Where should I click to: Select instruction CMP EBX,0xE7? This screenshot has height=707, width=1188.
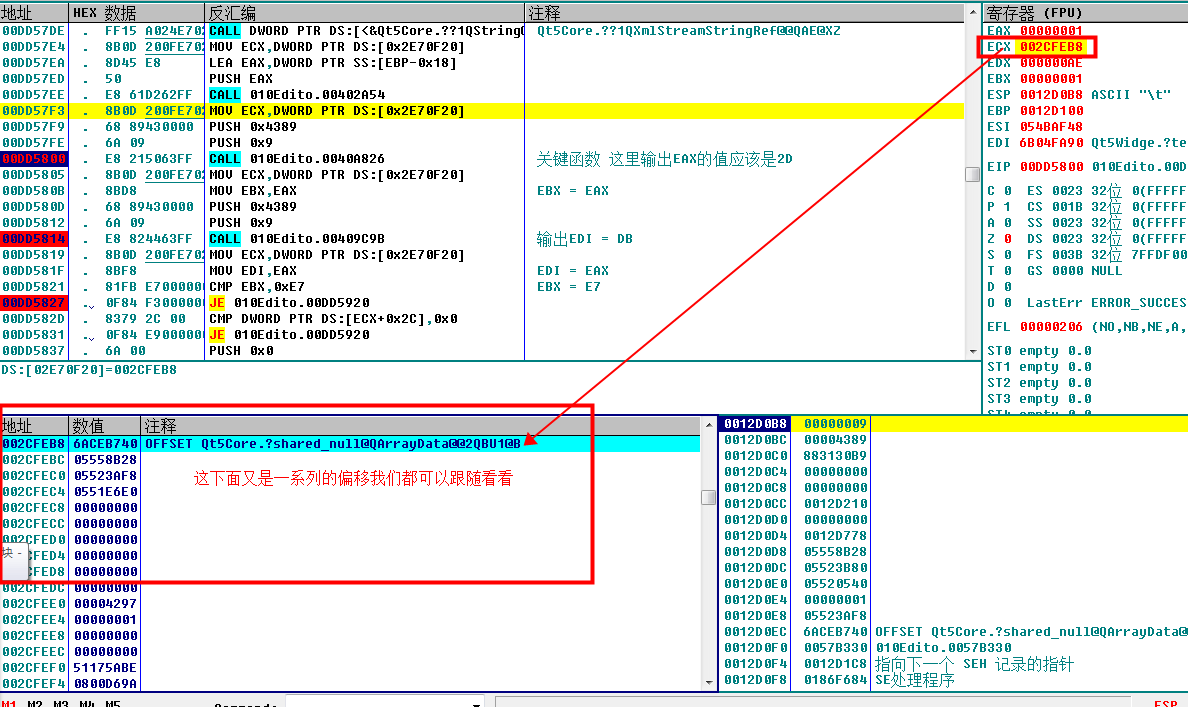(x=257, y=287)
